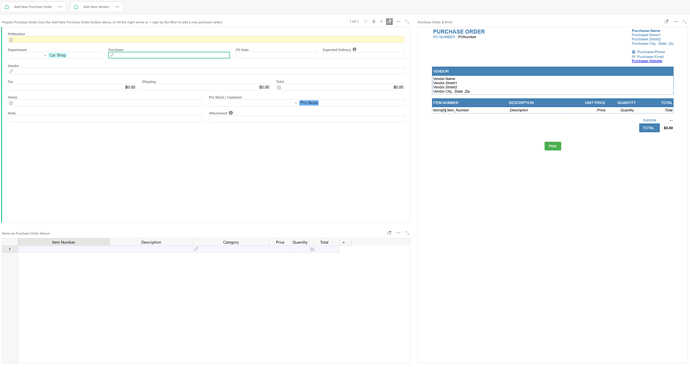The image size is (690, 367).
Task: Open the sort and filter icon of Items table
Action: point(389,233)
